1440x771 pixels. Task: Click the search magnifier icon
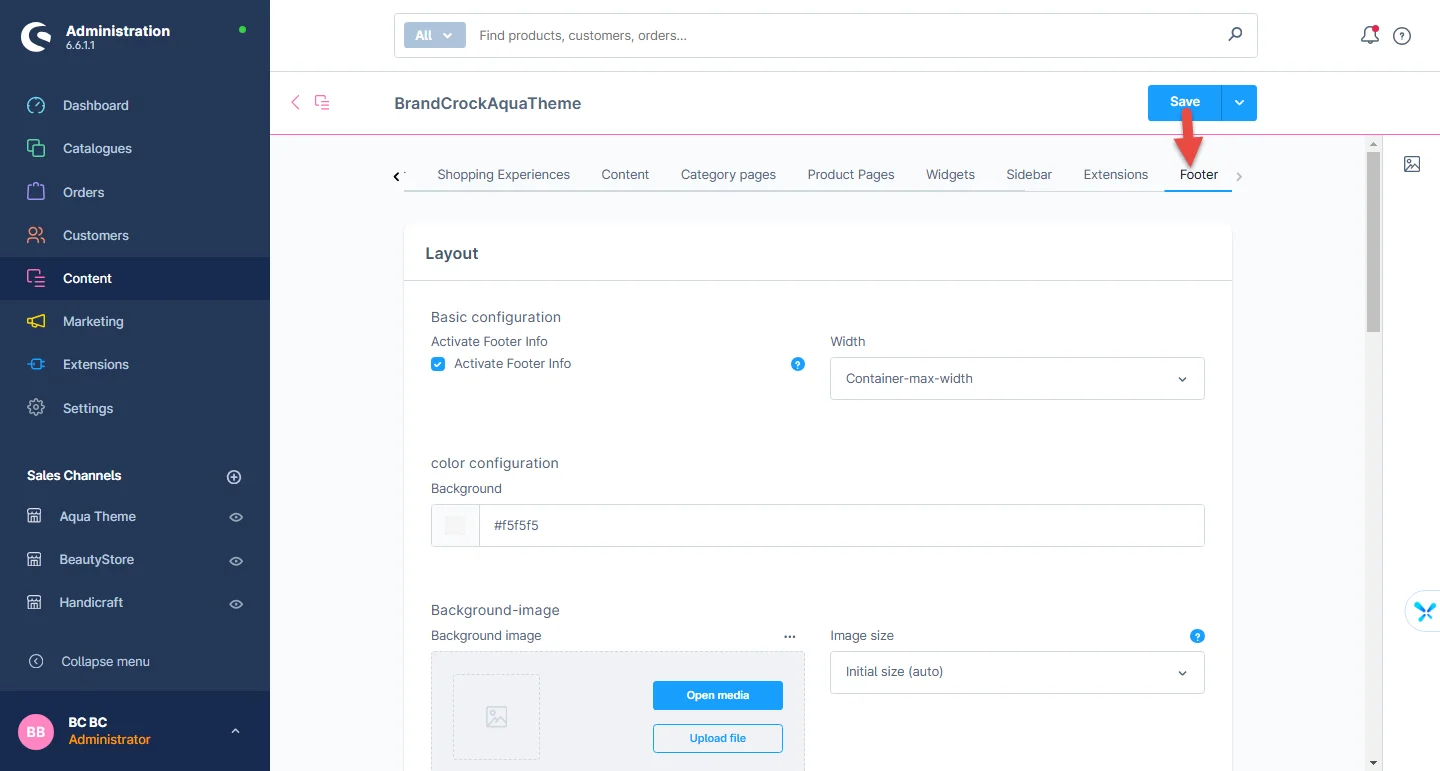pos(1235,35)
